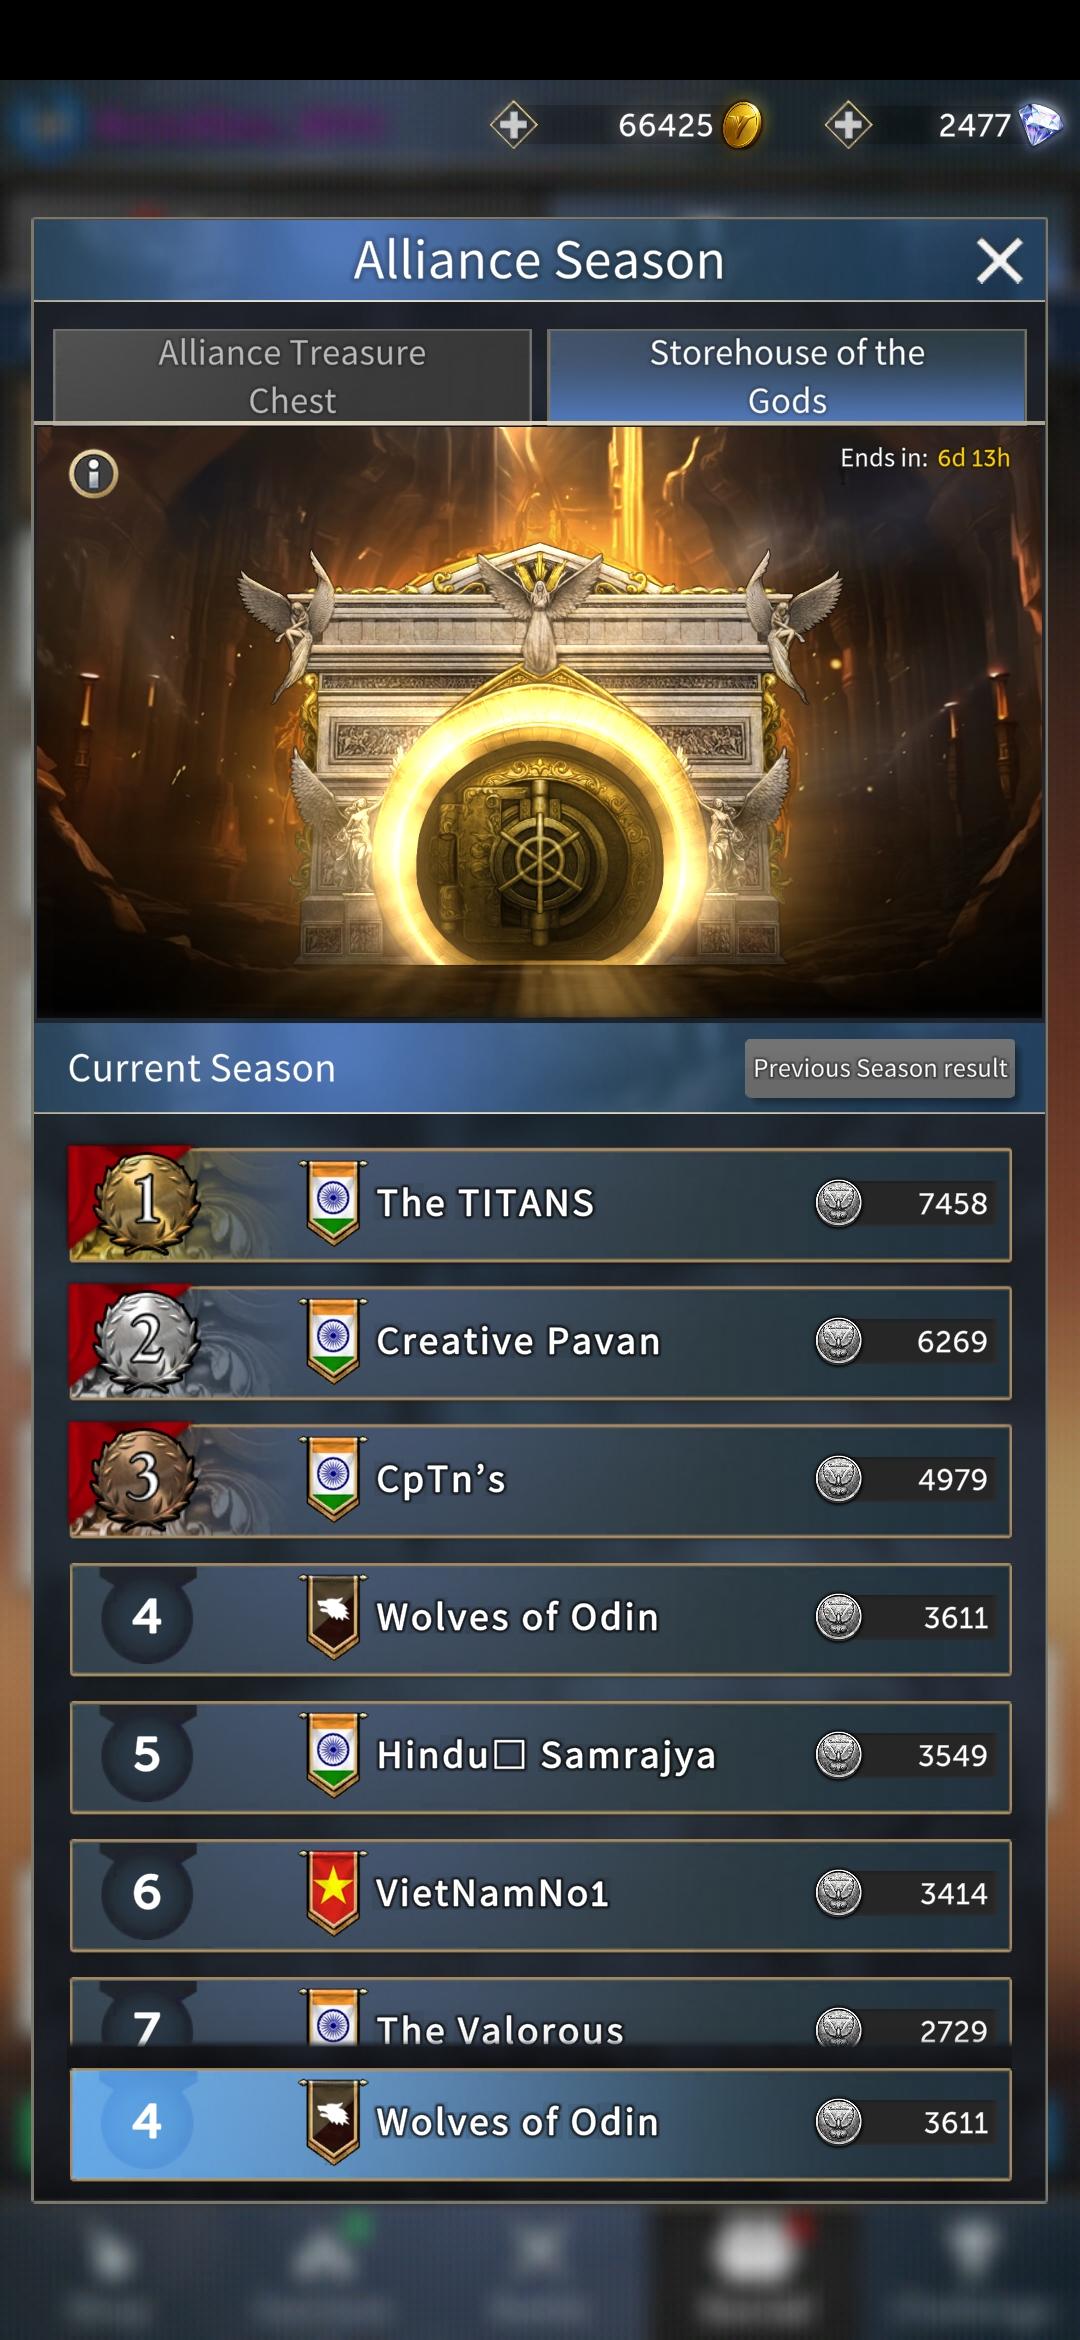Switch to Alliance Treasure Chest tab
The image size is (1080, 2340).
coord(292,376)
